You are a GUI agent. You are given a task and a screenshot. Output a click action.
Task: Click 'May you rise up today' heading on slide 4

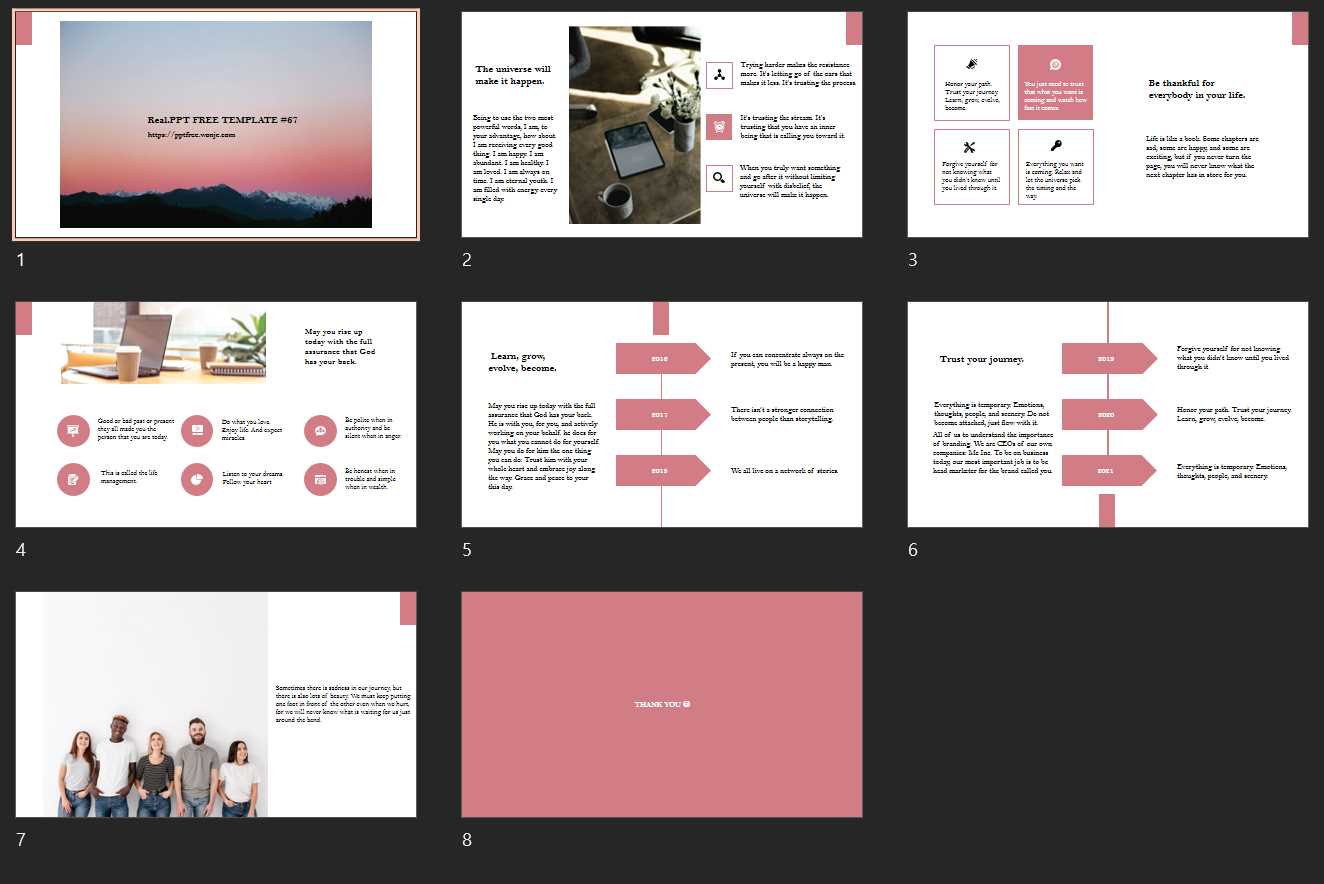click(341, 346)
